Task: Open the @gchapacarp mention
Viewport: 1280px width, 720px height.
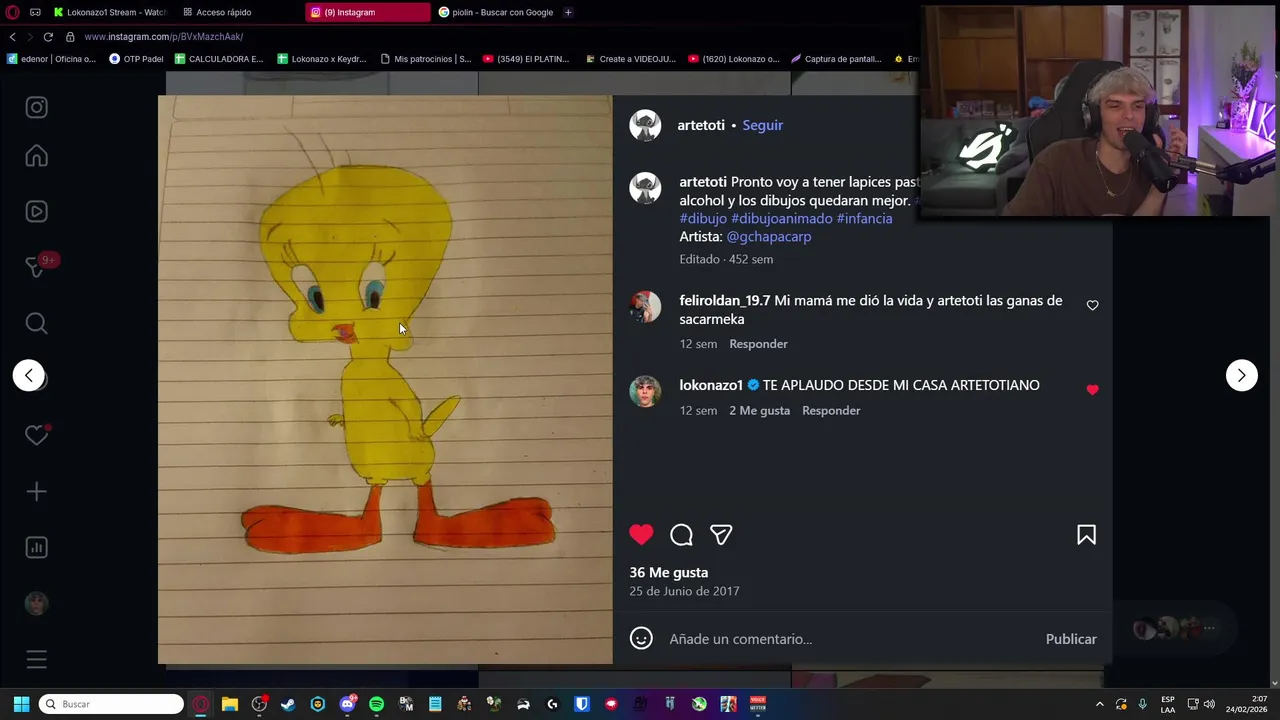Action: click(x=769, y=237)
